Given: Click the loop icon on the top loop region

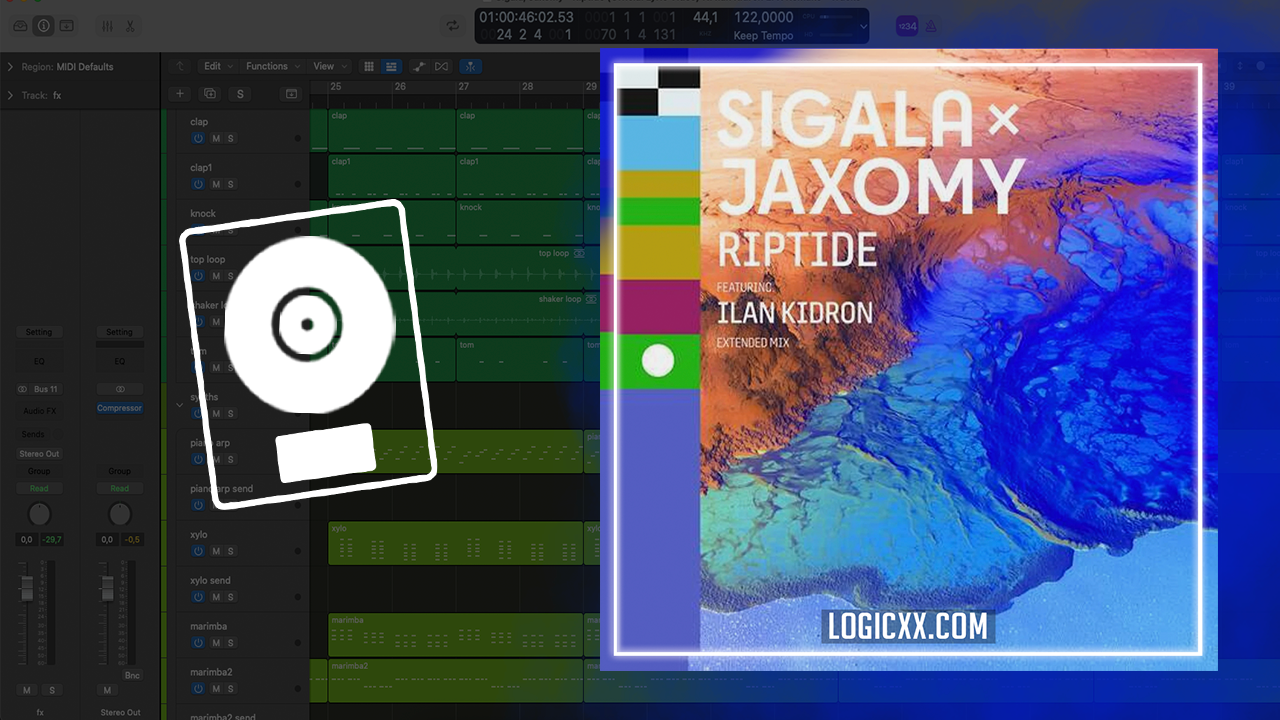Looking at the screenshot, I should (x=579, y=254).
